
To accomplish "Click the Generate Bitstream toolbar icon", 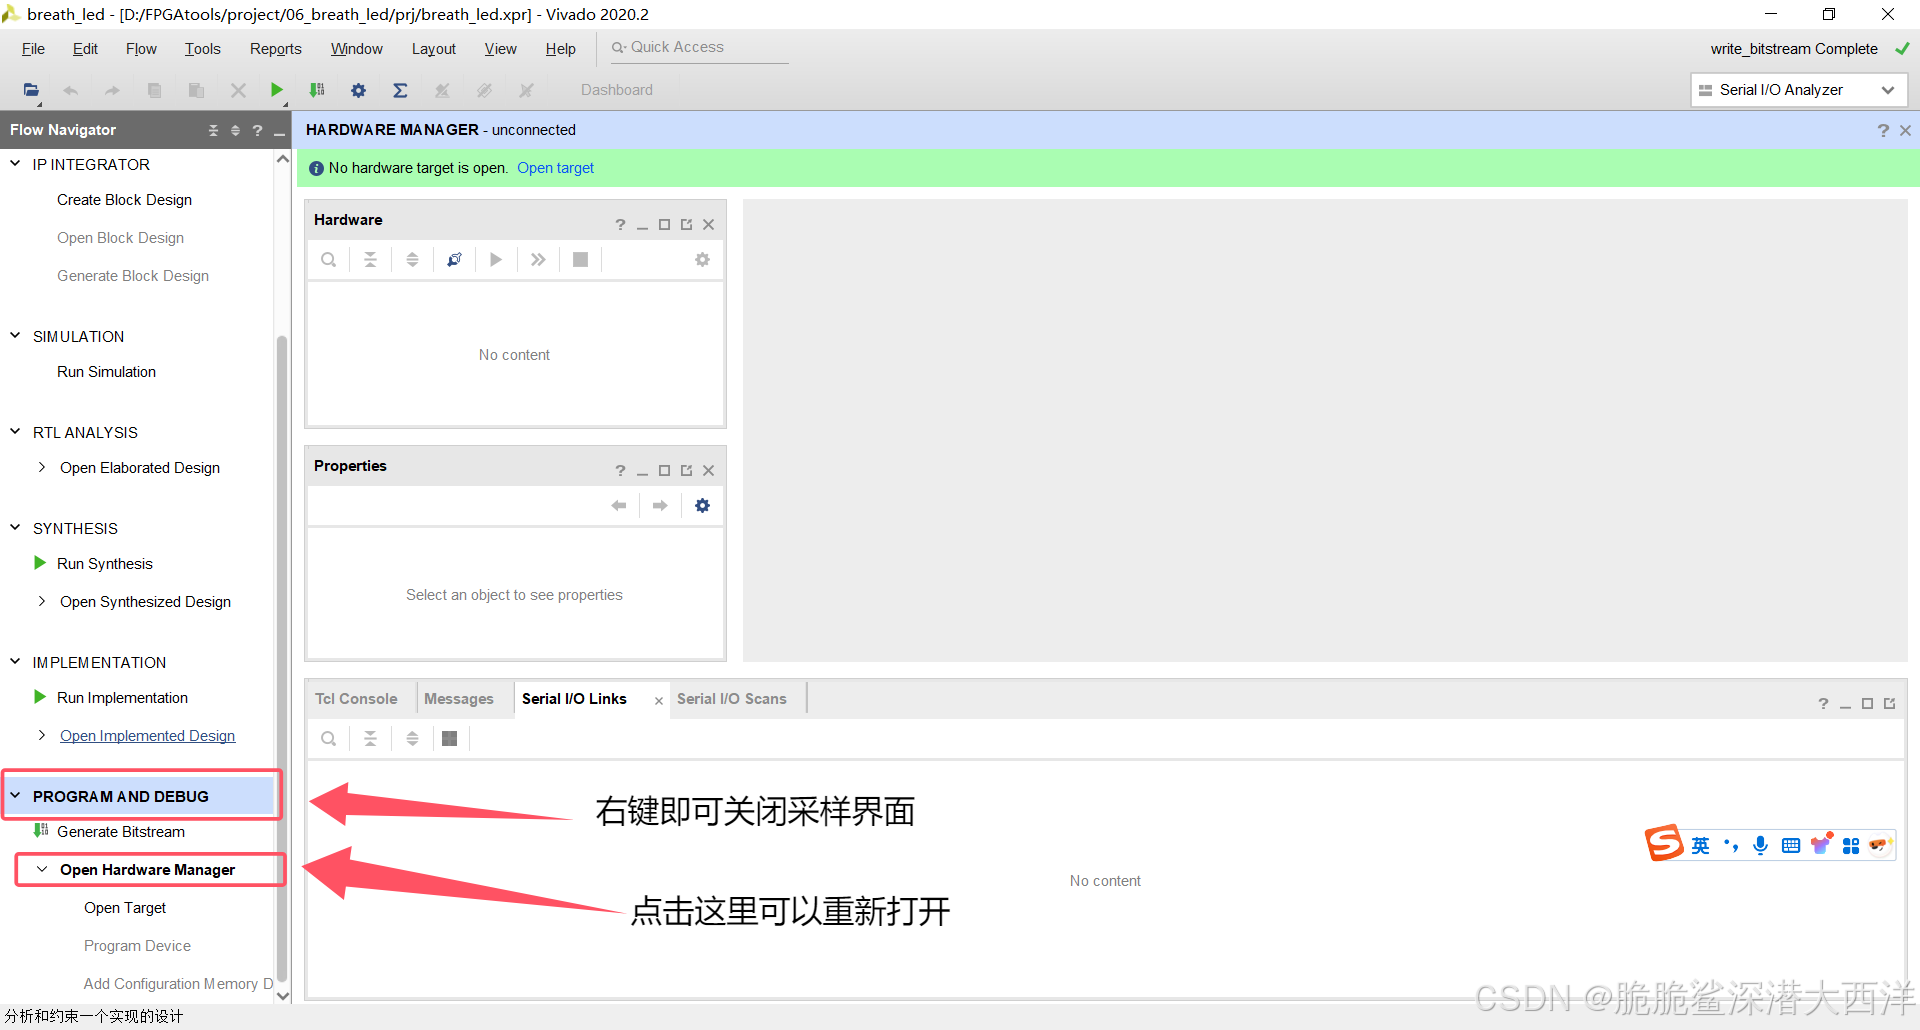I will pyautogui.click(x=317, y=90).
